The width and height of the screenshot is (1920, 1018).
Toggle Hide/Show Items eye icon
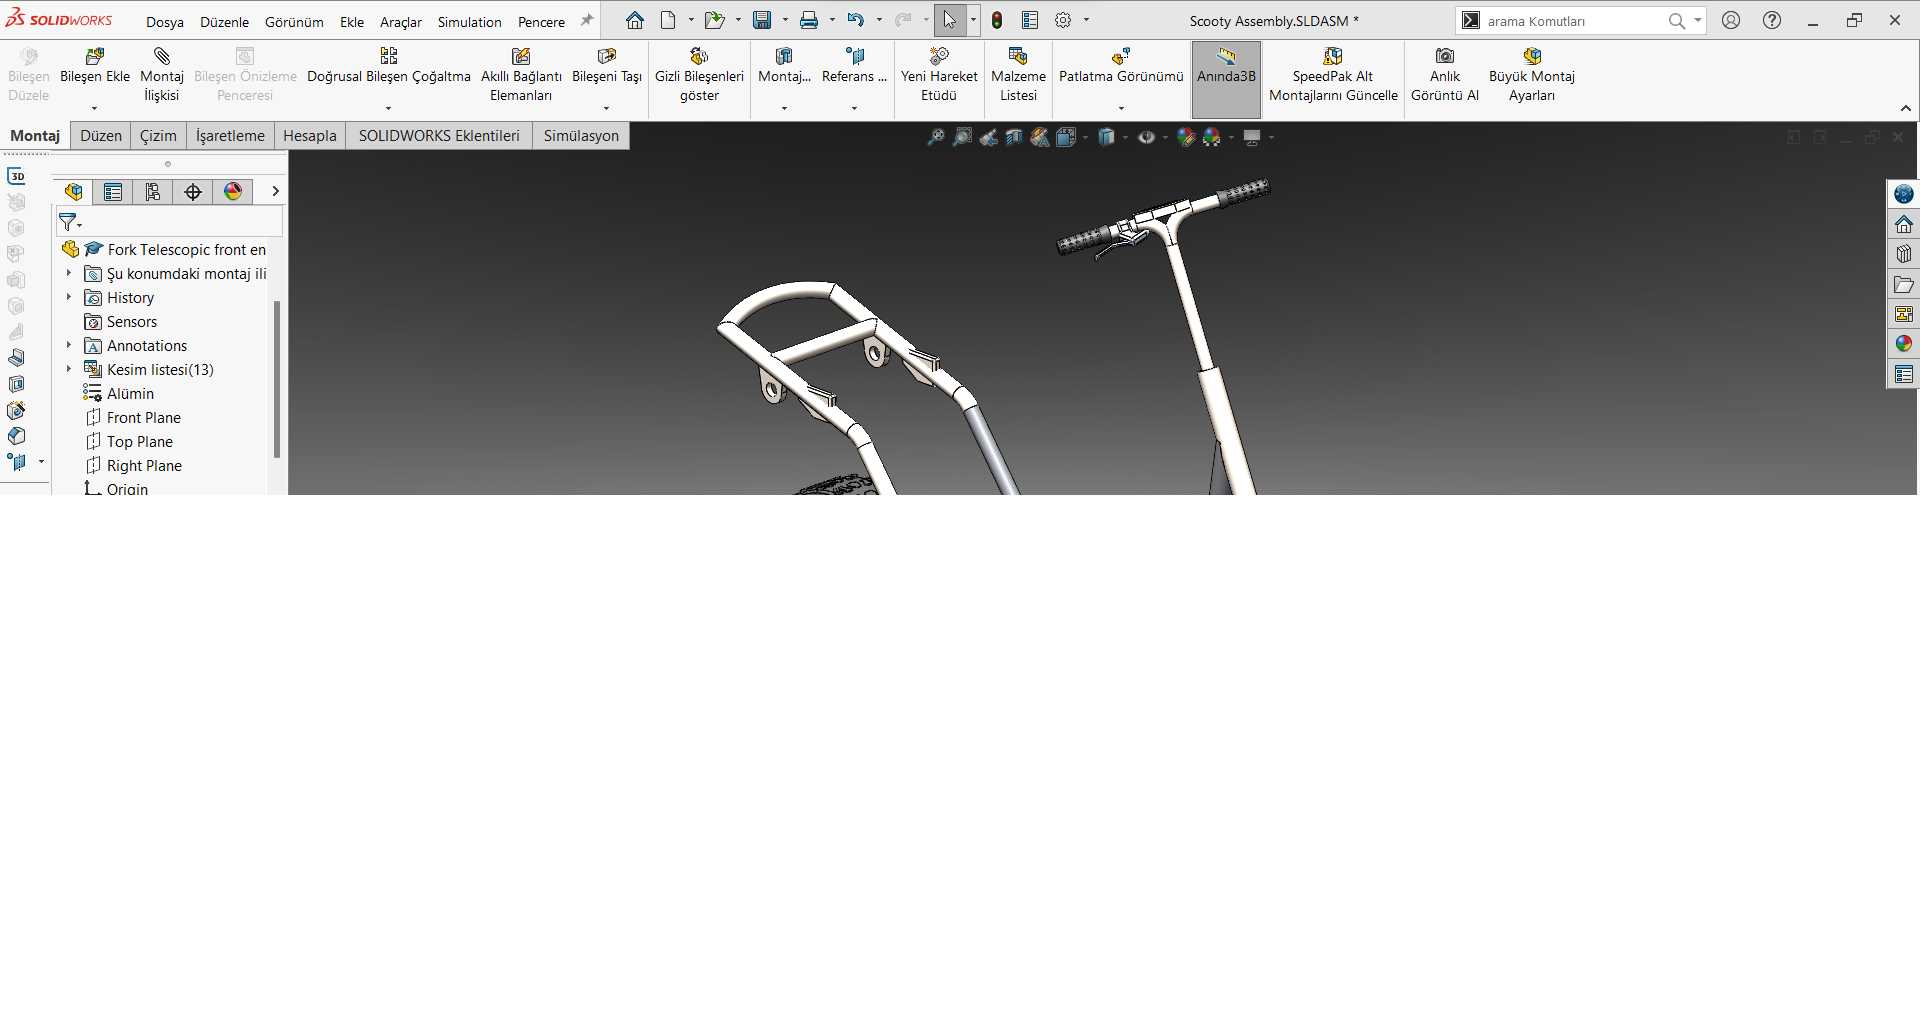click(x=1146, y=137)
